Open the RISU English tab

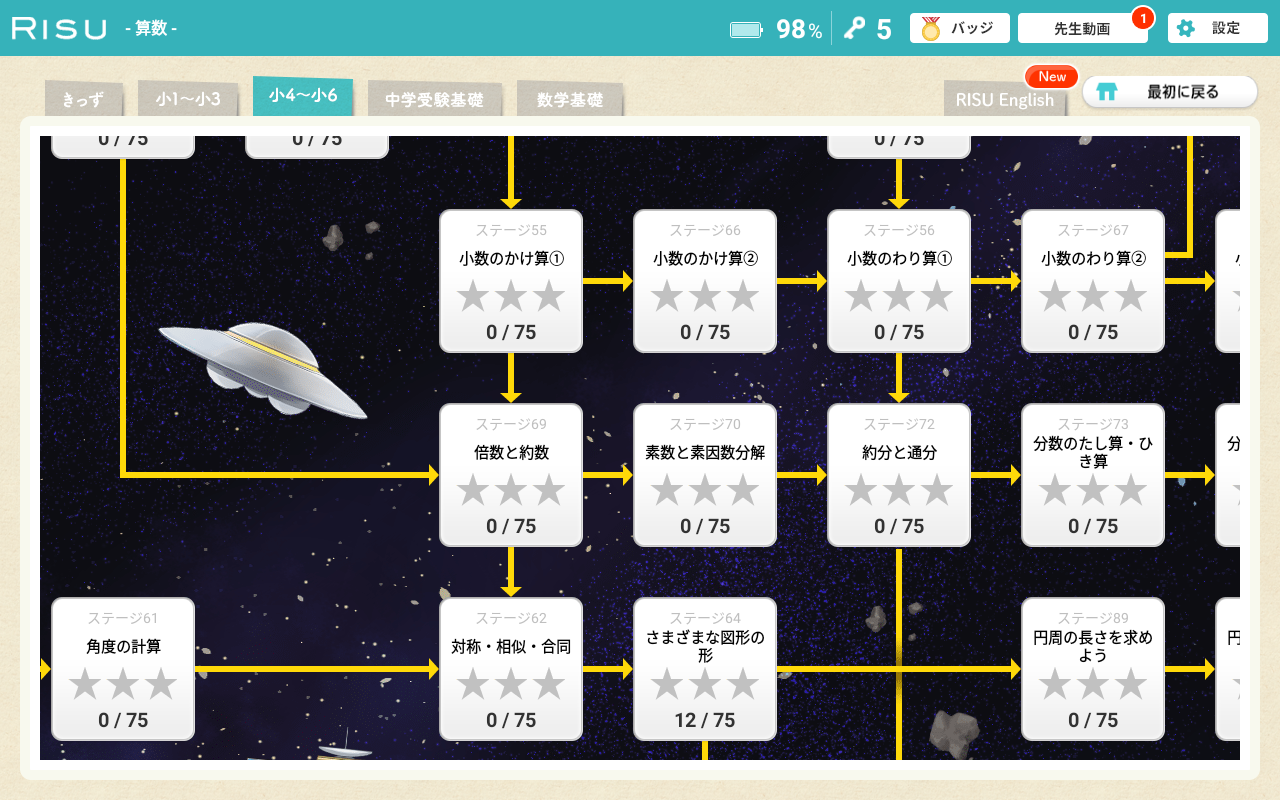1004,100
